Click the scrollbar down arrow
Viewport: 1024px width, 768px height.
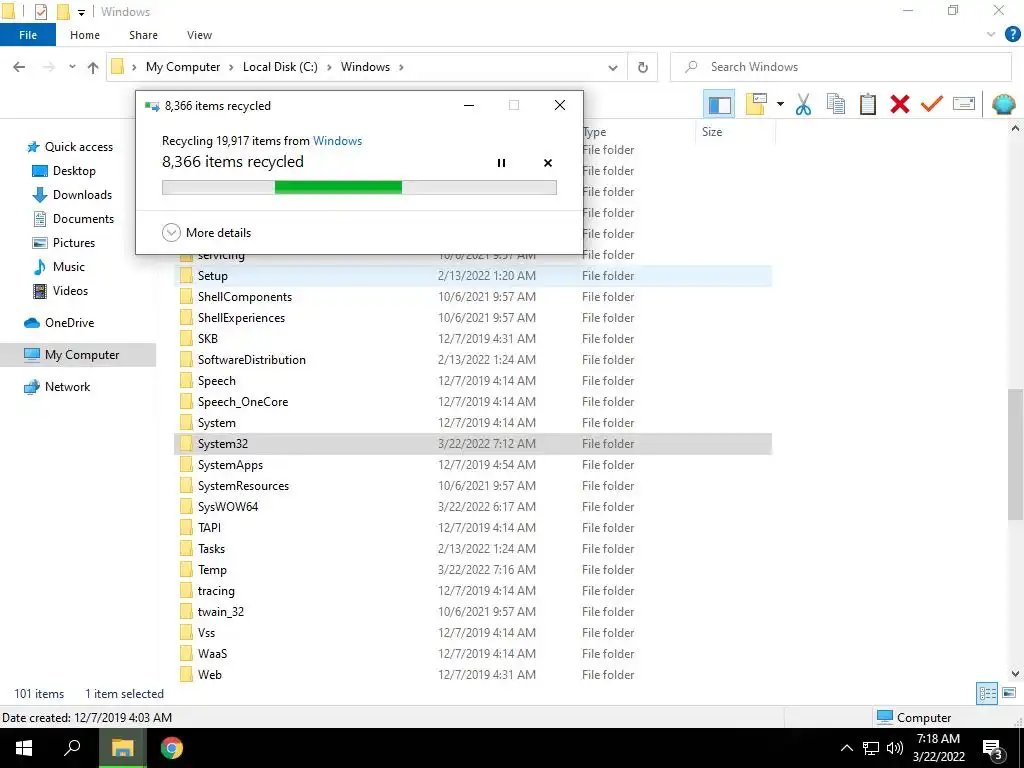coord(1015,673)
